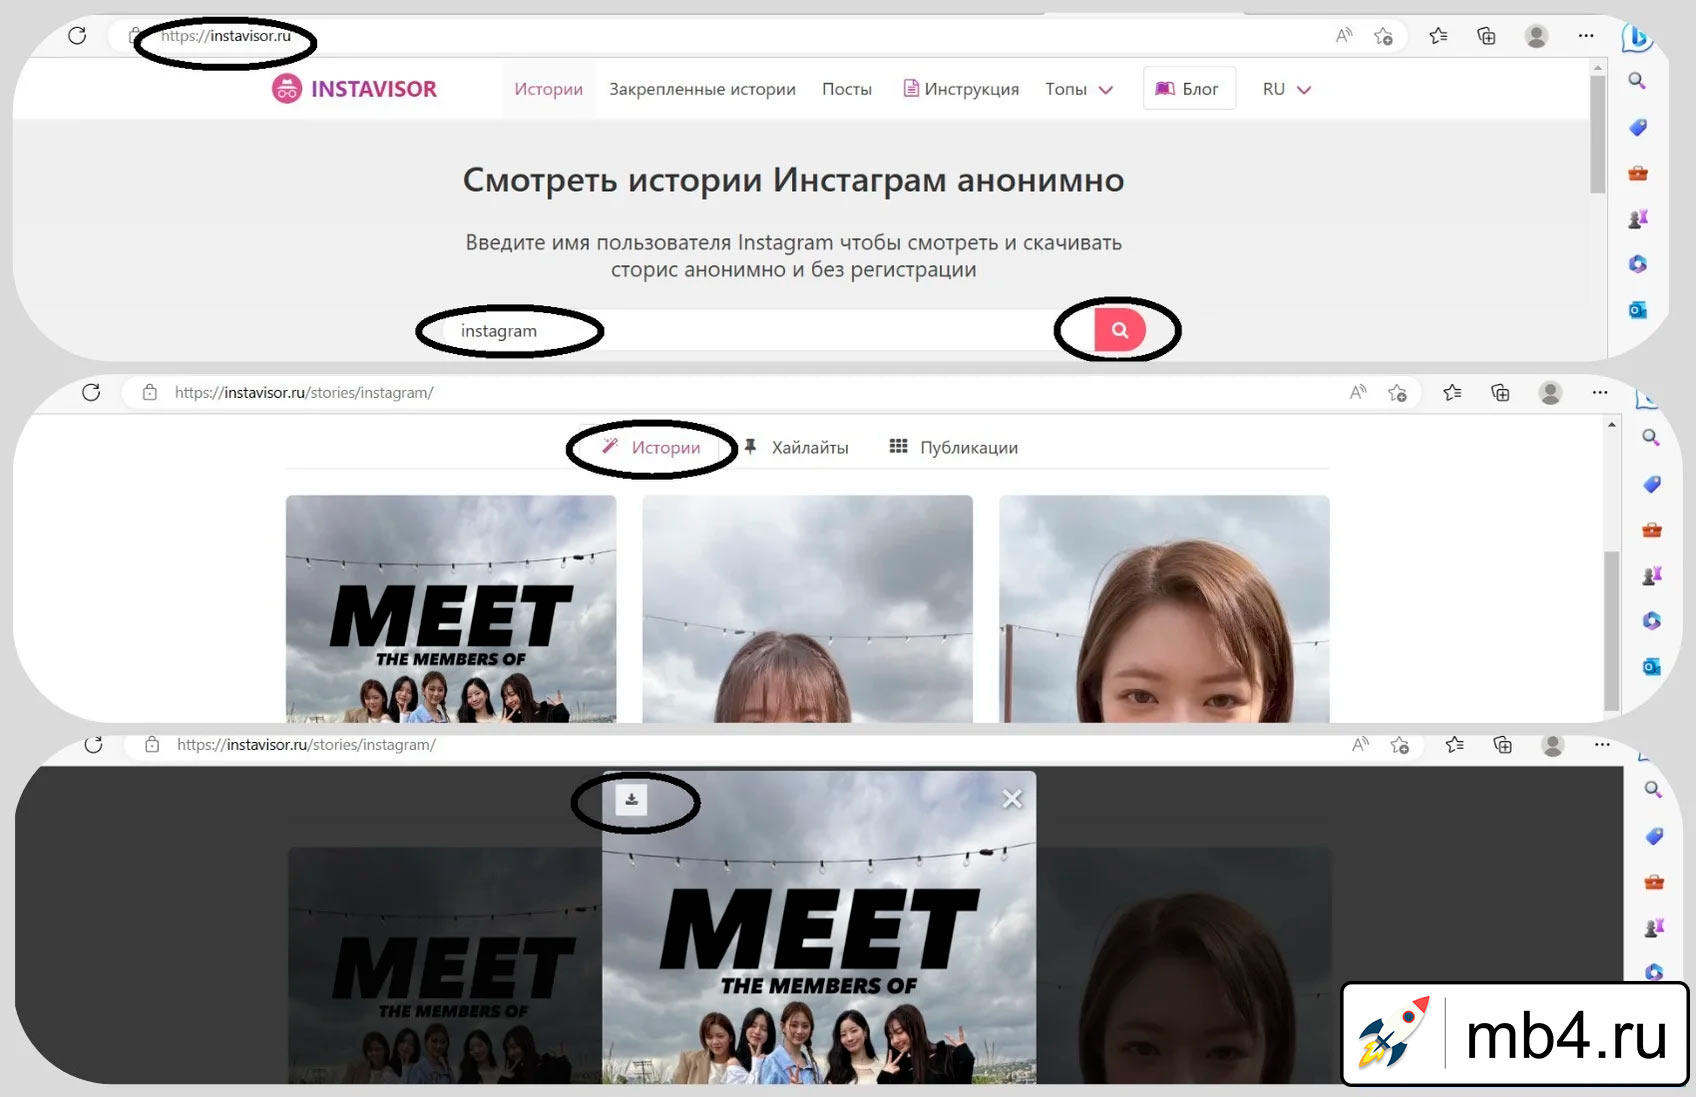Open sidebar search in the home page browser

tap(1637, 81)
